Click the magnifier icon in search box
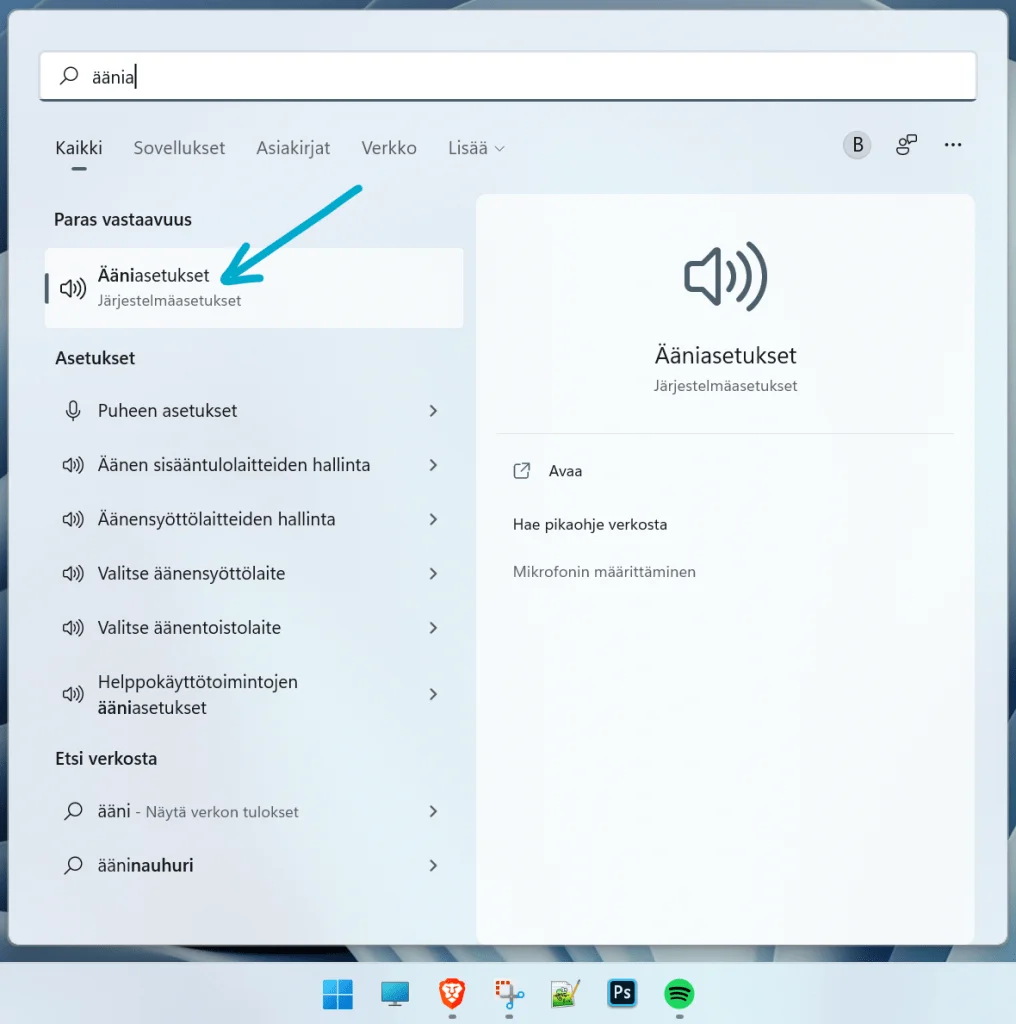 69,76
